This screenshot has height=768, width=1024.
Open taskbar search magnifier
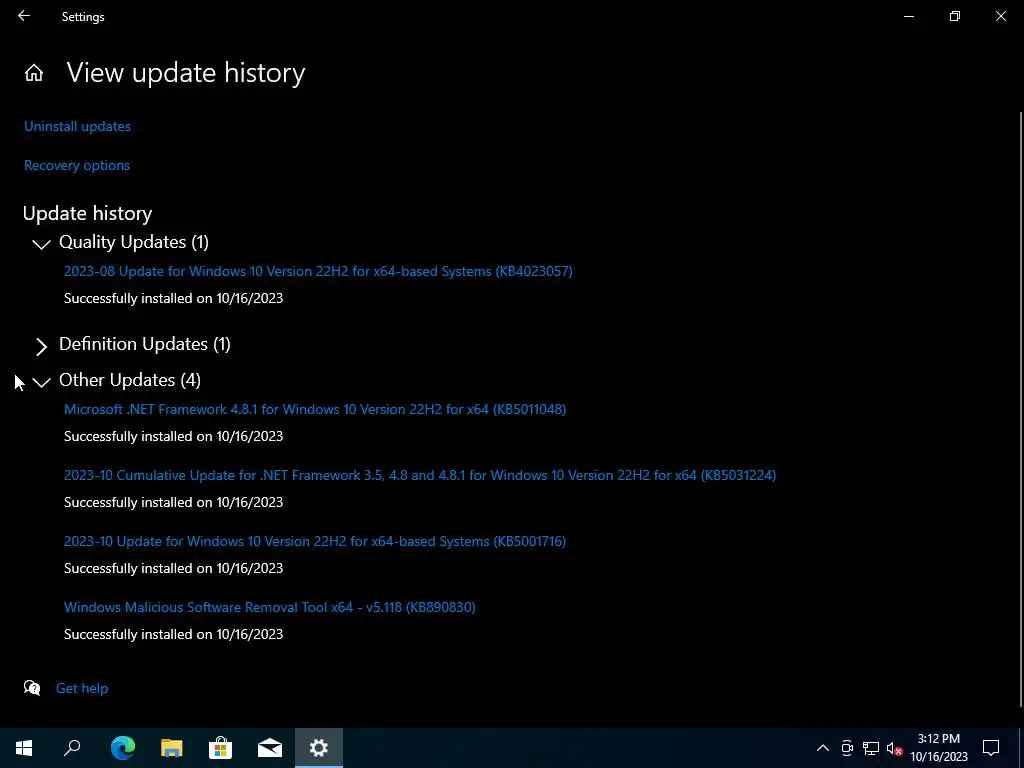(x=72, y=748)
